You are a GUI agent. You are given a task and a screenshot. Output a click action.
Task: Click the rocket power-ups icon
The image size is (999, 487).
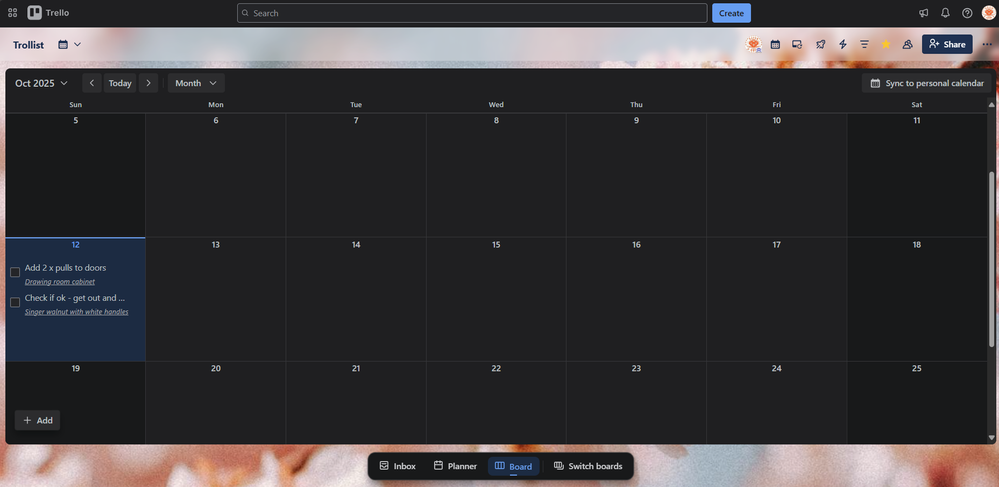coord(820,45)
